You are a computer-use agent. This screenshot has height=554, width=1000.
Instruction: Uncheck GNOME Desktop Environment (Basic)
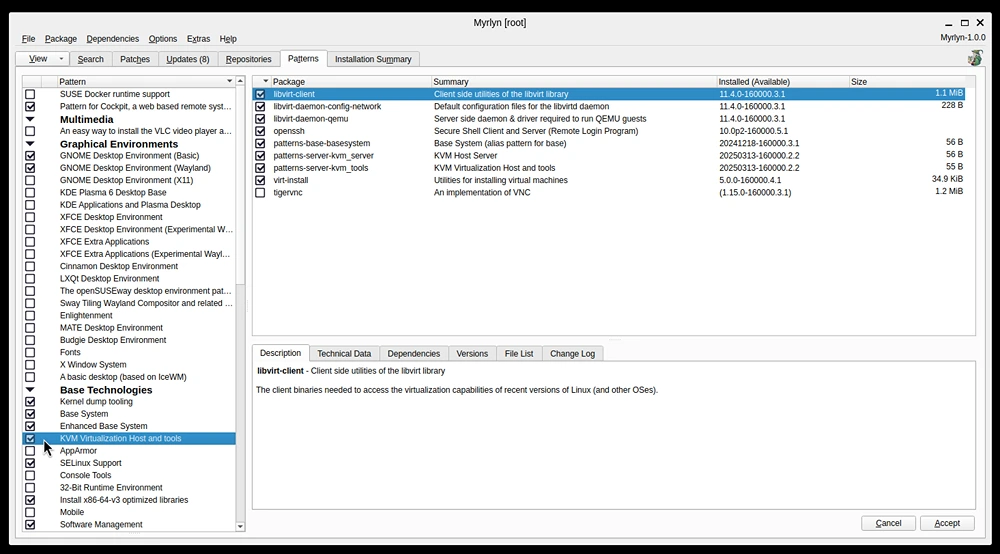click(x=30, y=156)
